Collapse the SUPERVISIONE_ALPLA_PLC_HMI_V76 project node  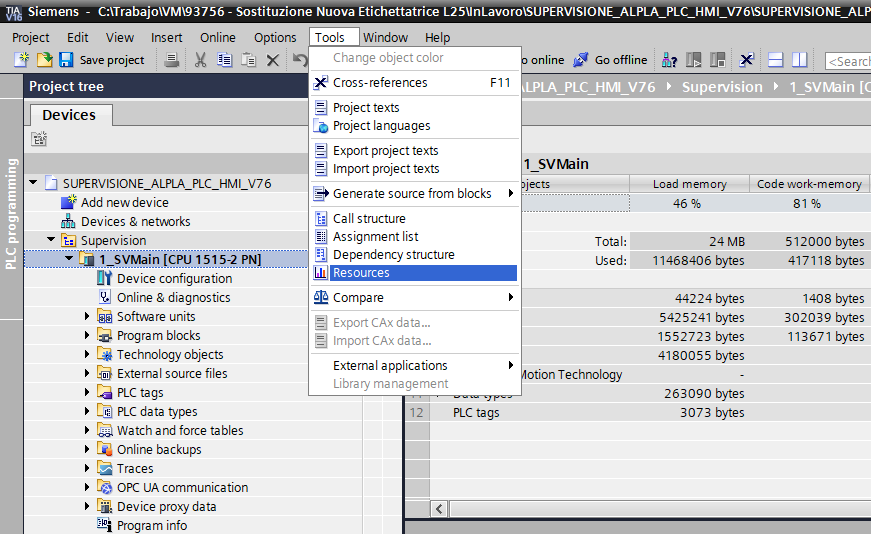[33, 183]
